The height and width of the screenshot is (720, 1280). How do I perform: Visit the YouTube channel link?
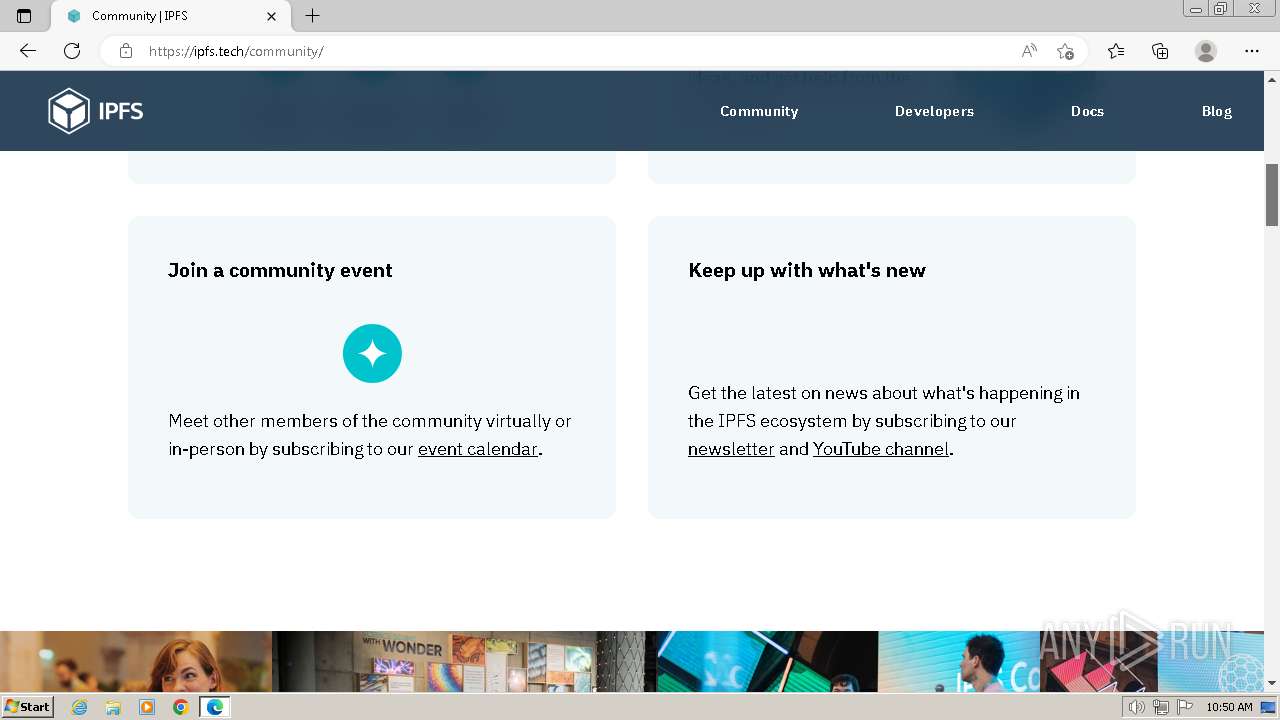click(x=881, y=449)
